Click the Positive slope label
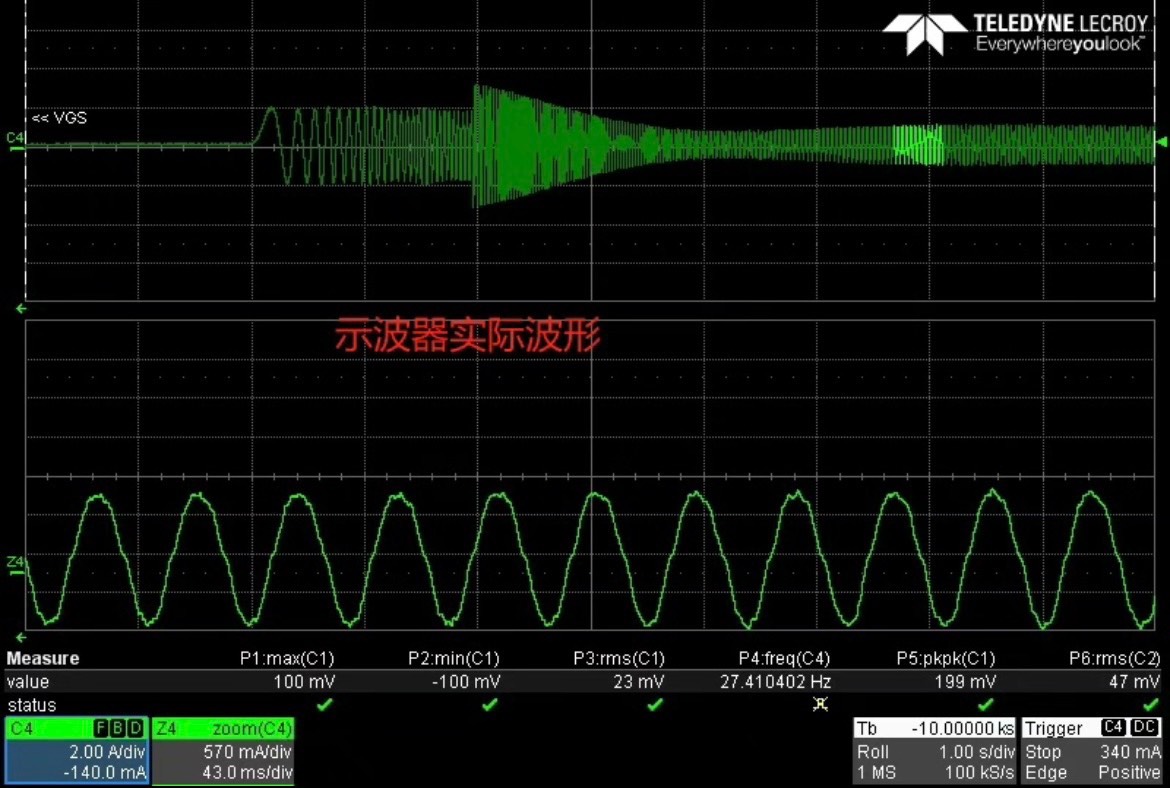The image size is (1170, 788). pos(1129,772)
